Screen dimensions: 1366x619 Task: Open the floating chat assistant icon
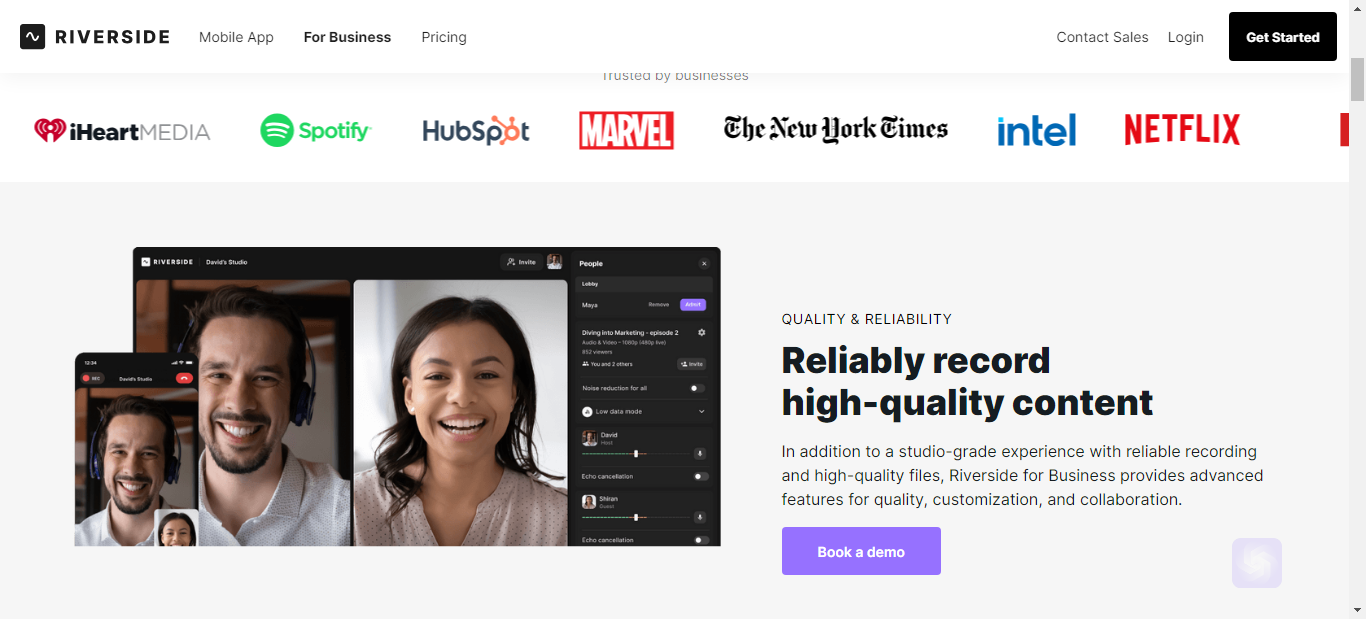[1257, 563]
